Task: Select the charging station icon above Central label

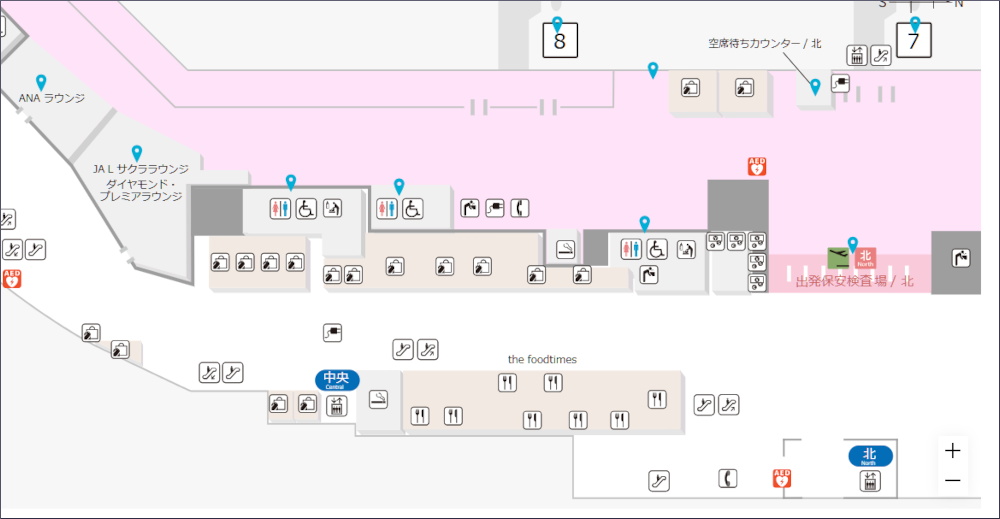Action: point(333,332)
